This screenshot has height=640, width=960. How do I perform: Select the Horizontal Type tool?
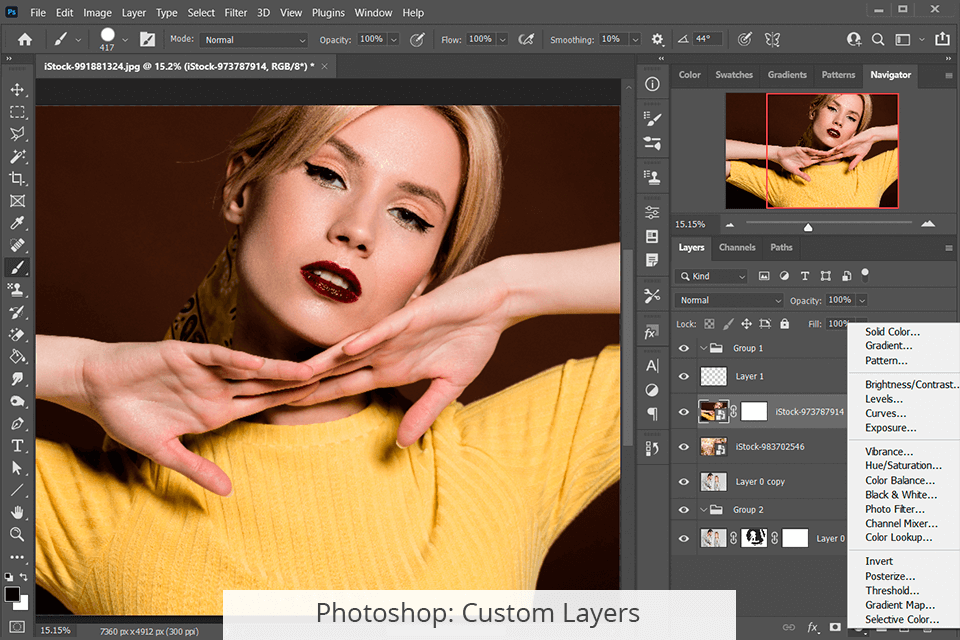(x=17, y=446)
